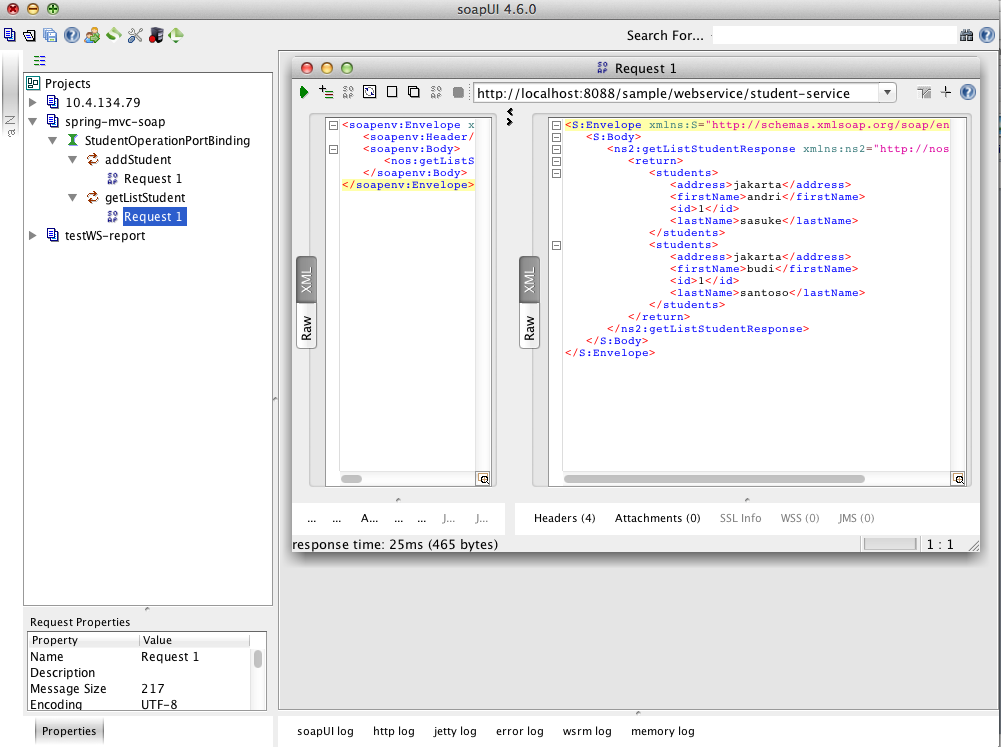Select the XML tab of the response editor
1001x747 pixels.
pyautogui.click(x=529, y=280)
